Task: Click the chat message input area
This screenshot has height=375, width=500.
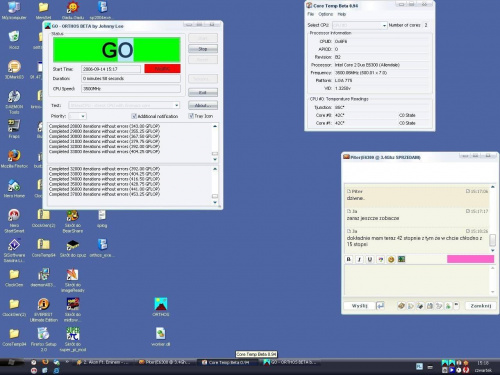Action: tap(417, 280)
